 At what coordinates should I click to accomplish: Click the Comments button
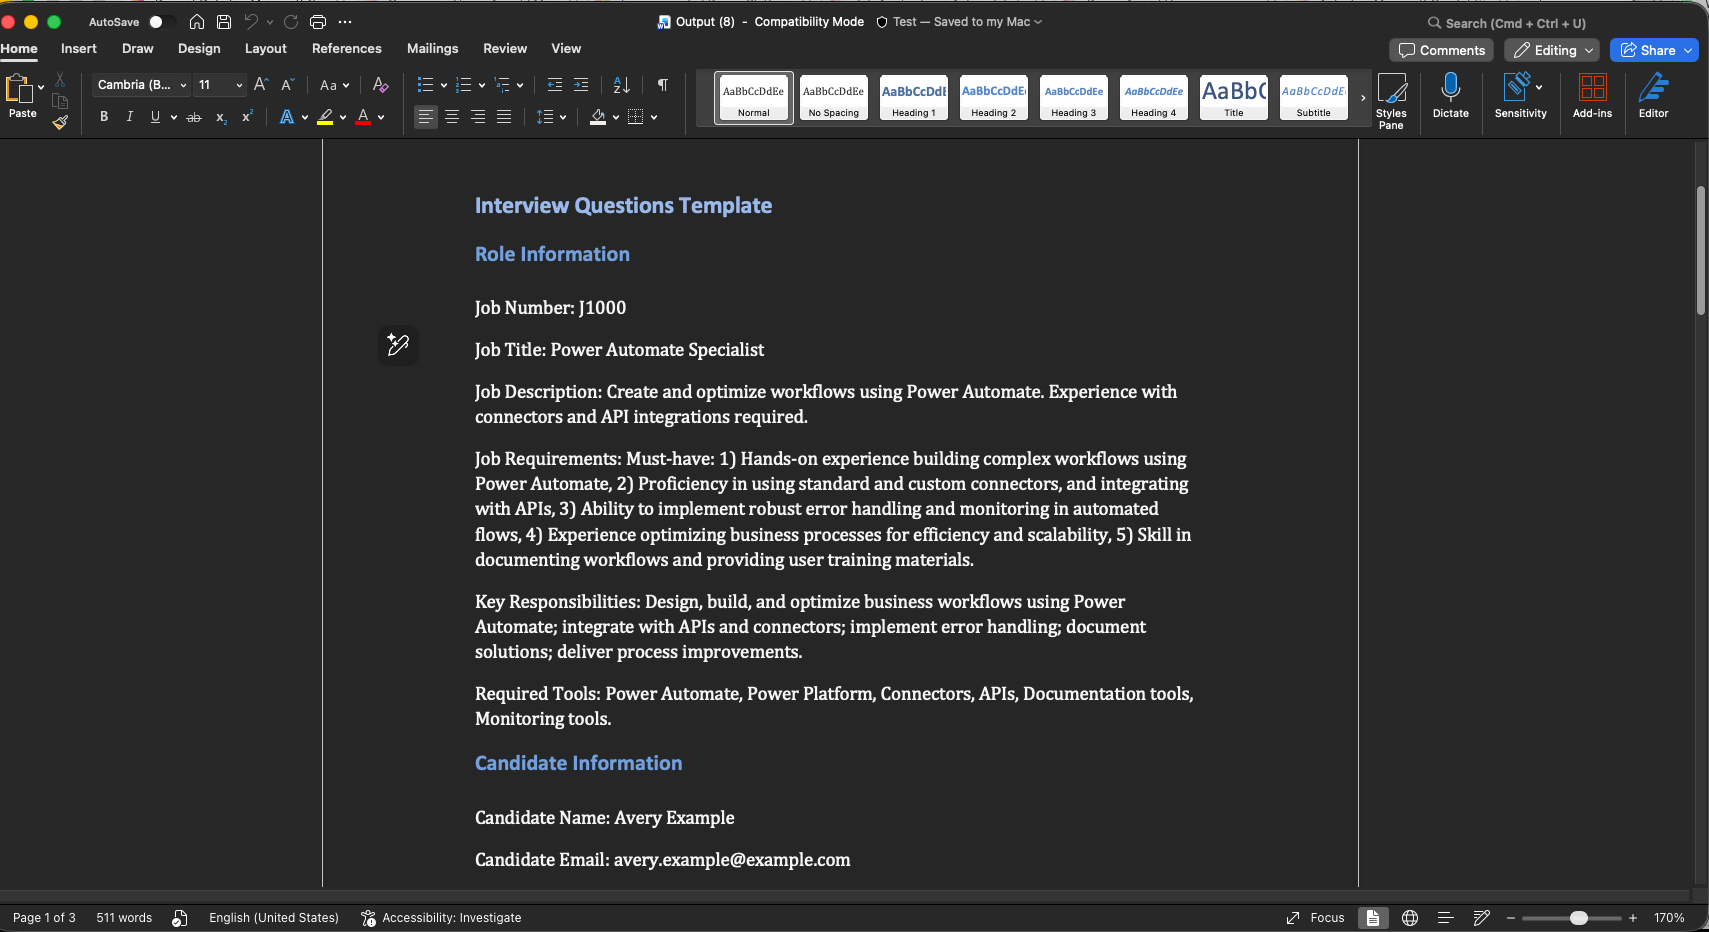coord(1441,50)
